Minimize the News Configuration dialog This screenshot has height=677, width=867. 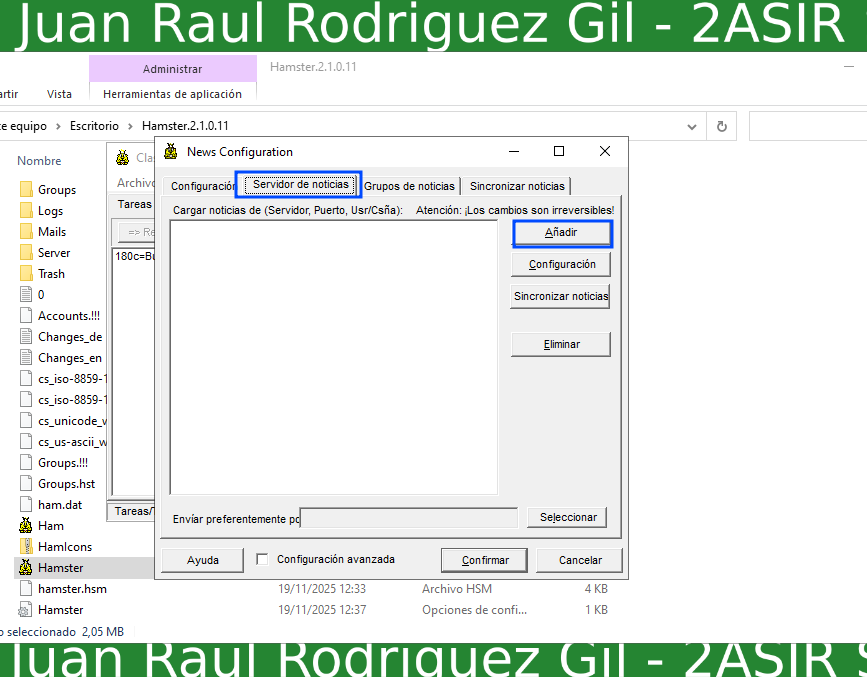click(514, 152)
